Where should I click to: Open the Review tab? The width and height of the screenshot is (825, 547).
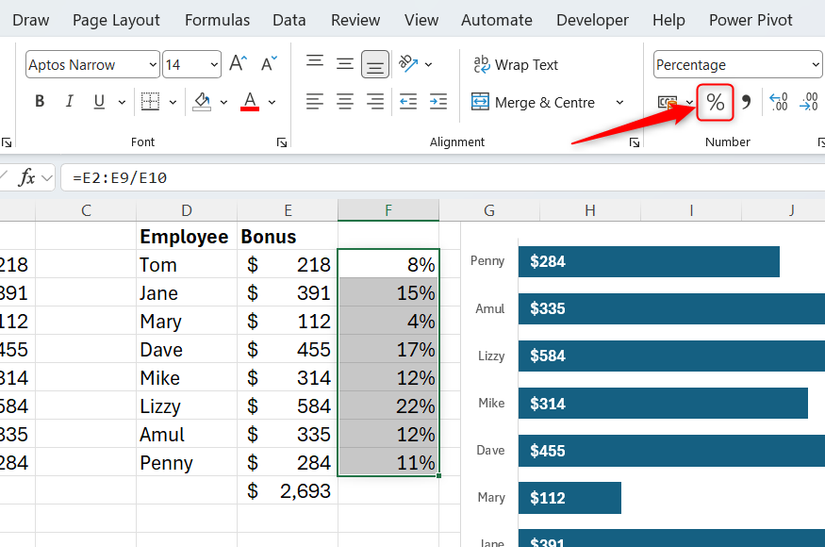356,20
